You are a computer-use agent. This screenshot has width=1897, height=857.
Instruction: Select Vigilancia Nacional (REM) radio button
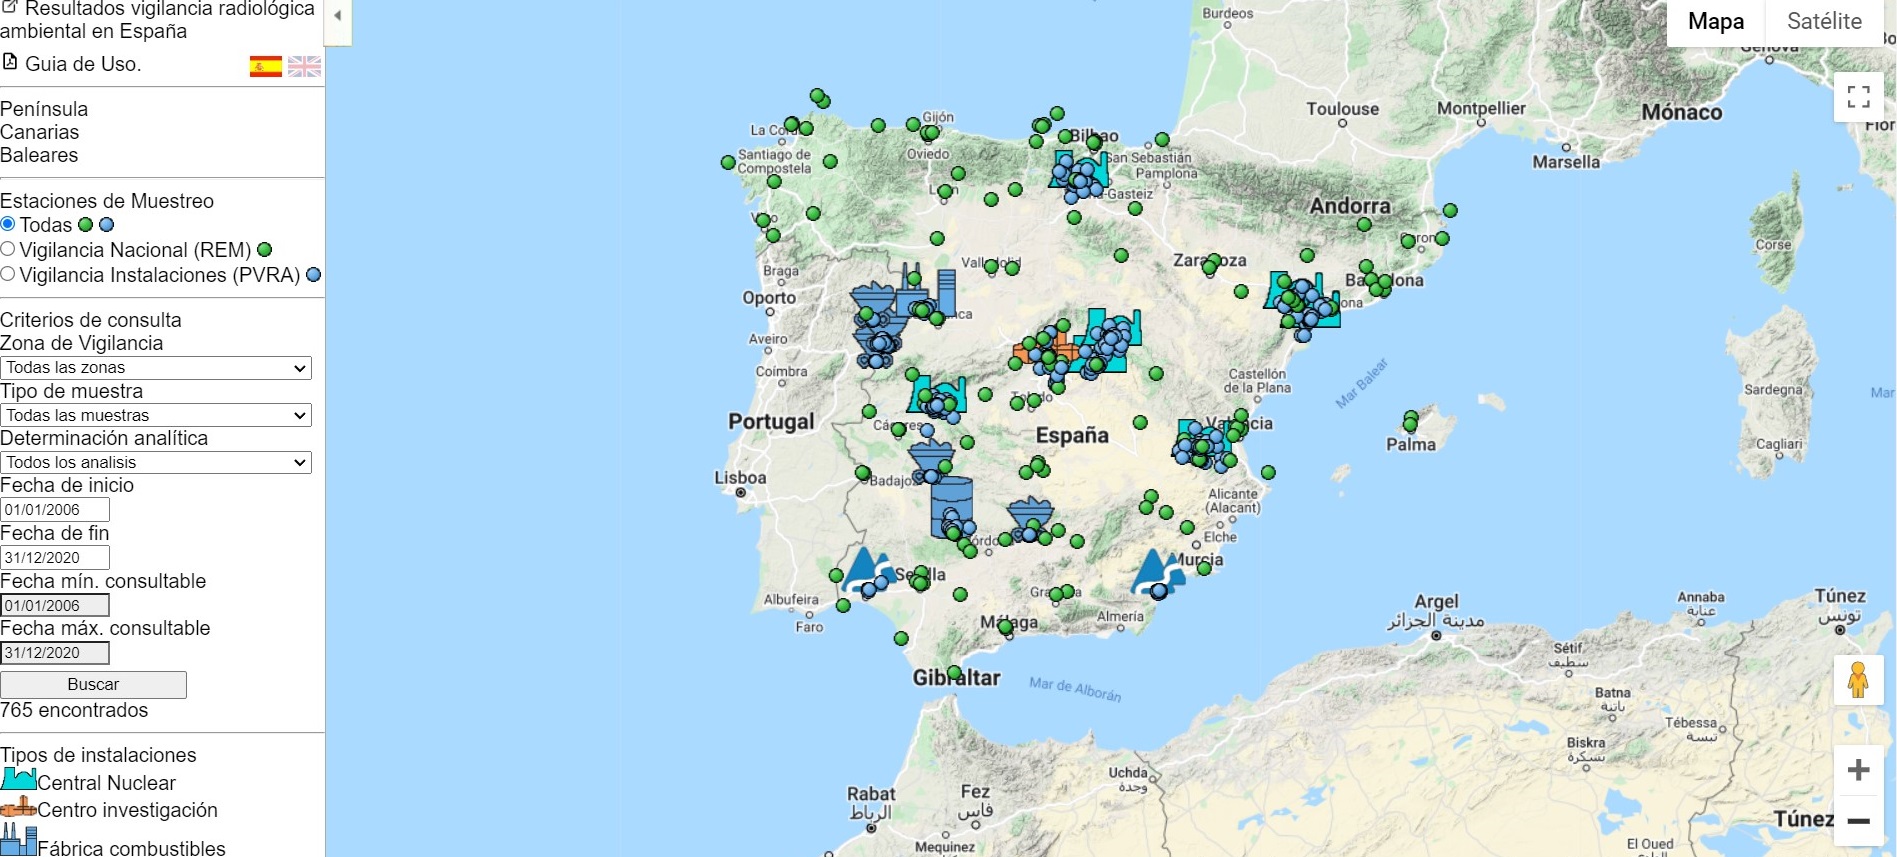tap(8, 249)
